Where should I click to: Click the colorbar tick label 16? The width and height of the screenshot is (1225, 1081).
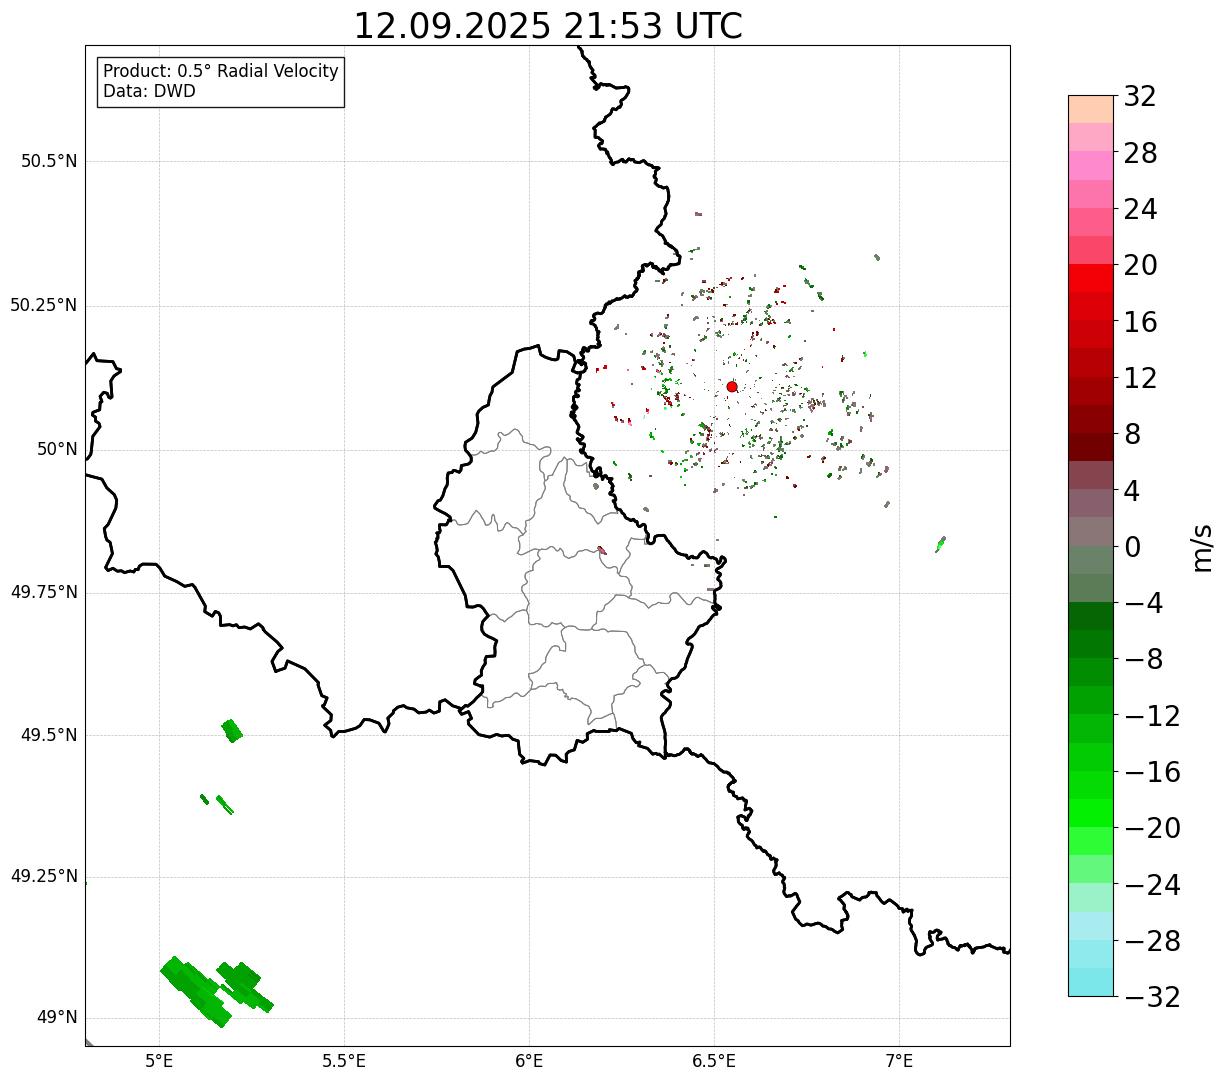(1140, 322)
